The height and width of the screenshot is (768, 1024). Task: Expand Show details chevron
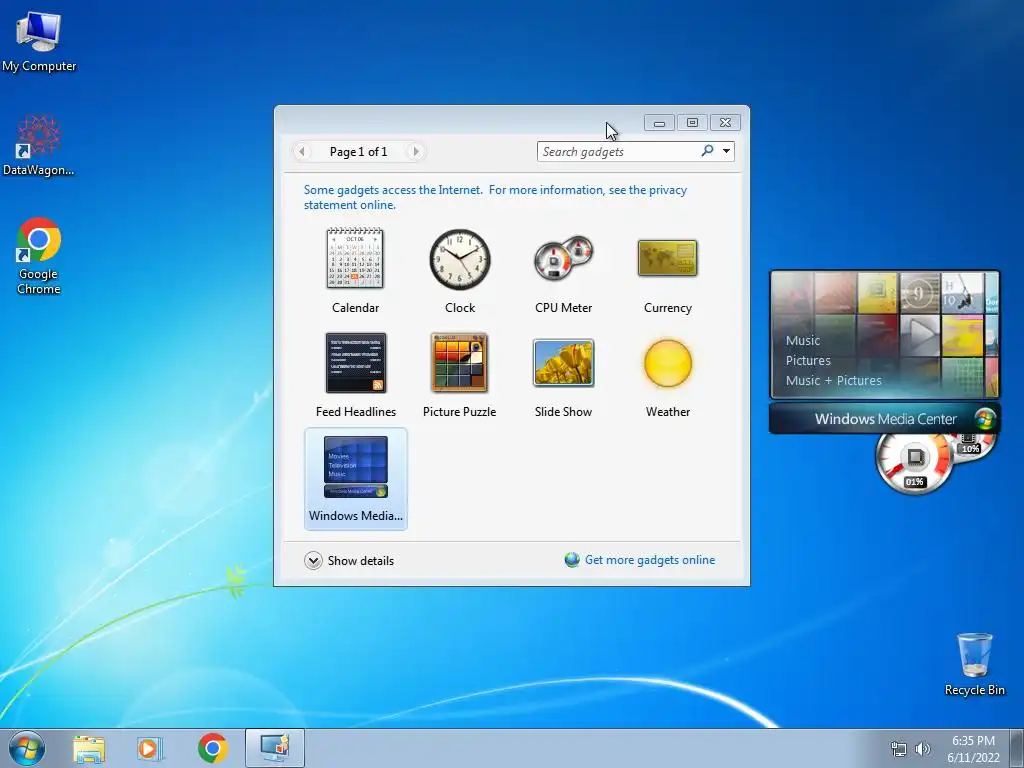click(313, 560)
